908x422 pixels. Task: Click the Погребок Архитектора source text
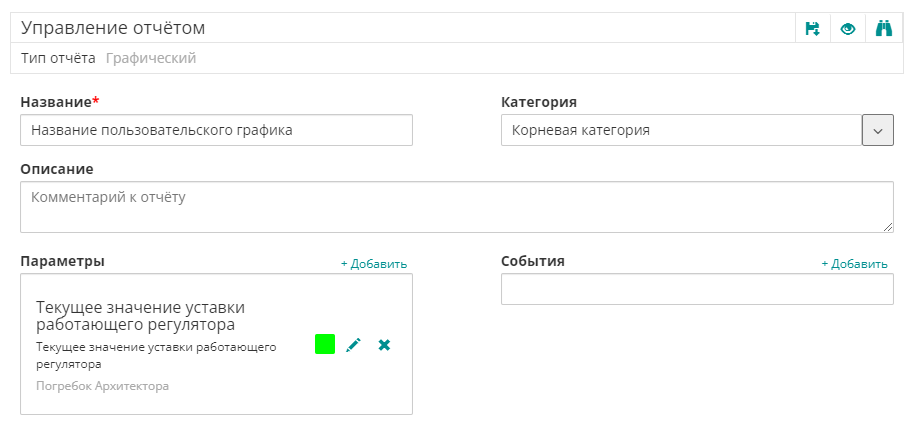103,386
